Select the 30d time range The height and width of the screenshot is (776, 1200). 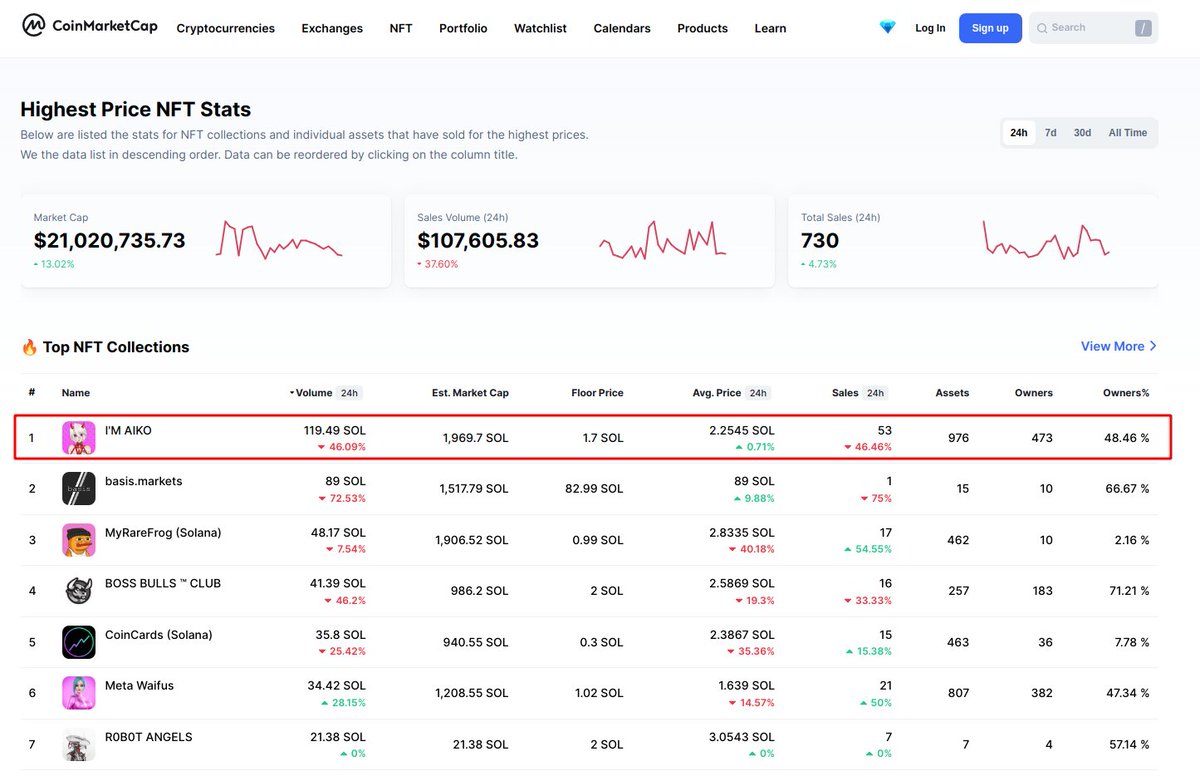1083,133
